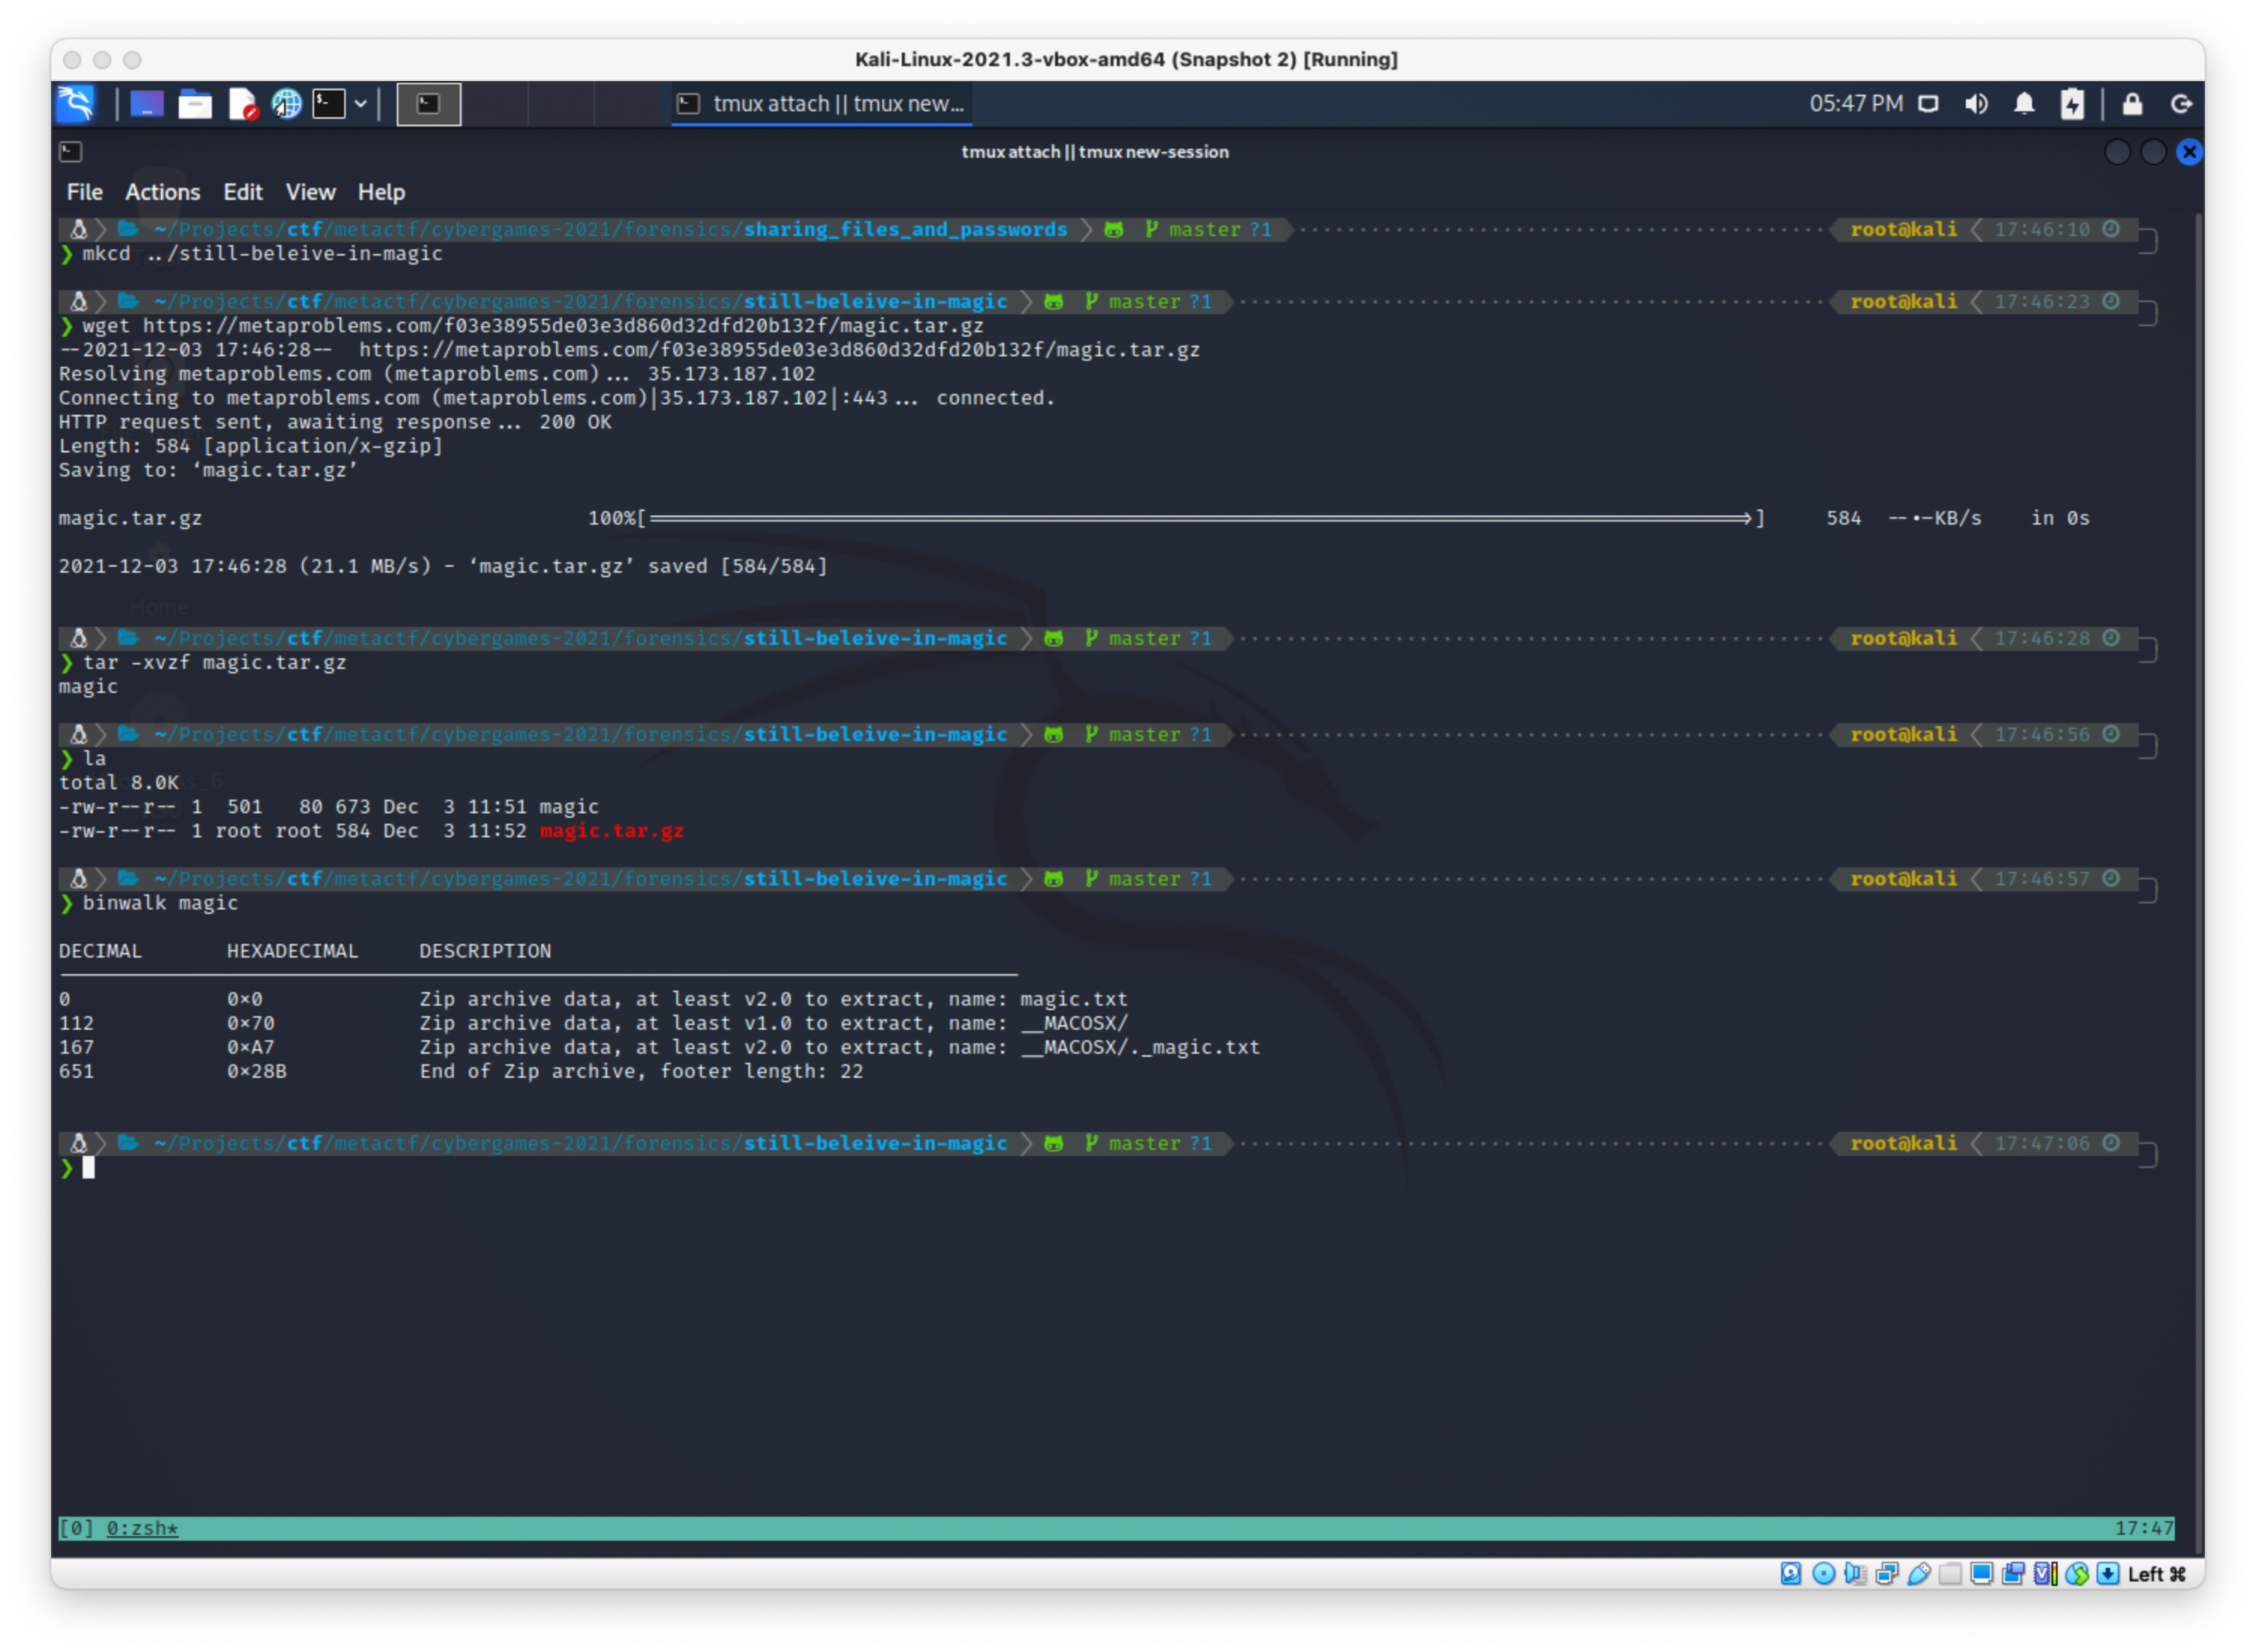Click the HEXADECIMAL column header
This screenshot has height=1652, width=2256.
[x=292, y=951]
